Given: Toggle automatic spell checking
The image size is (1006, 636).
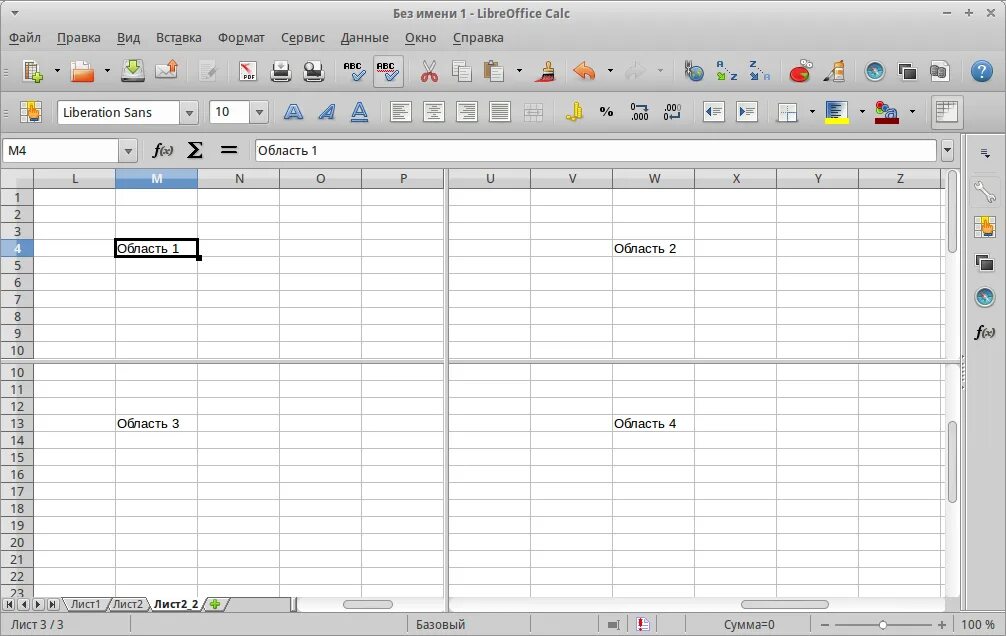Looking at the screenshot, I should (x=388, y=71).
